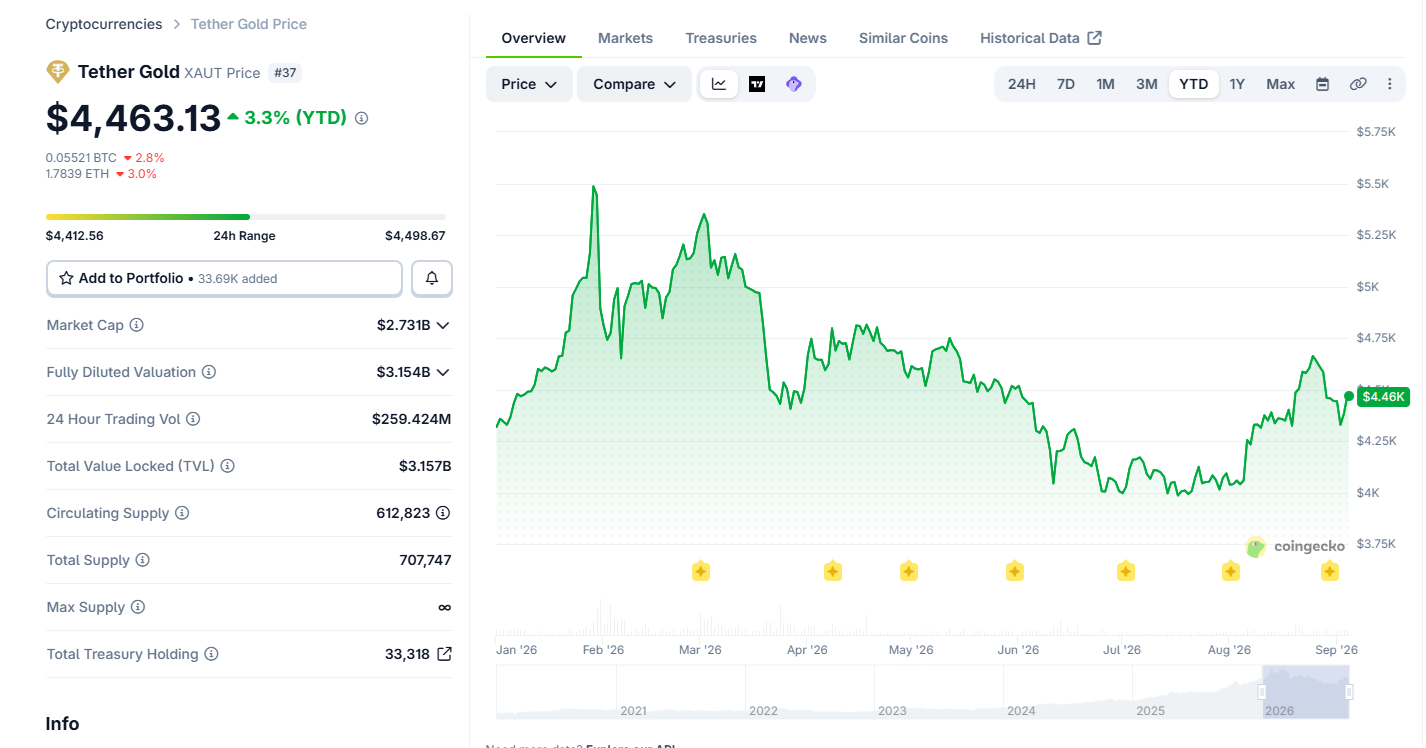The height and width of the screenshot is (748, 1426).
Task: Click the price alert bell icon
Action: click(x=432, y=278)
